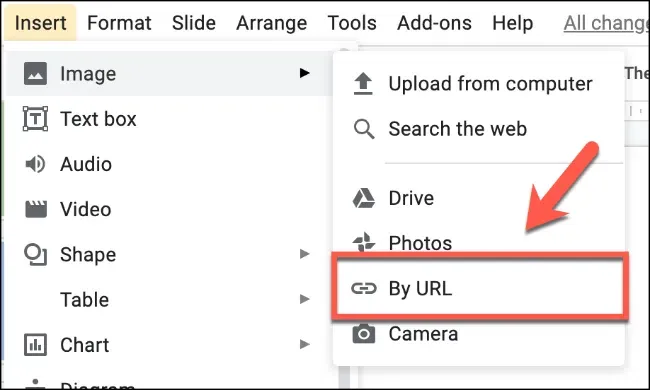Click the All changes saved link
The image size is (650, 390).
pyautogui.click(x=606, y=23)
